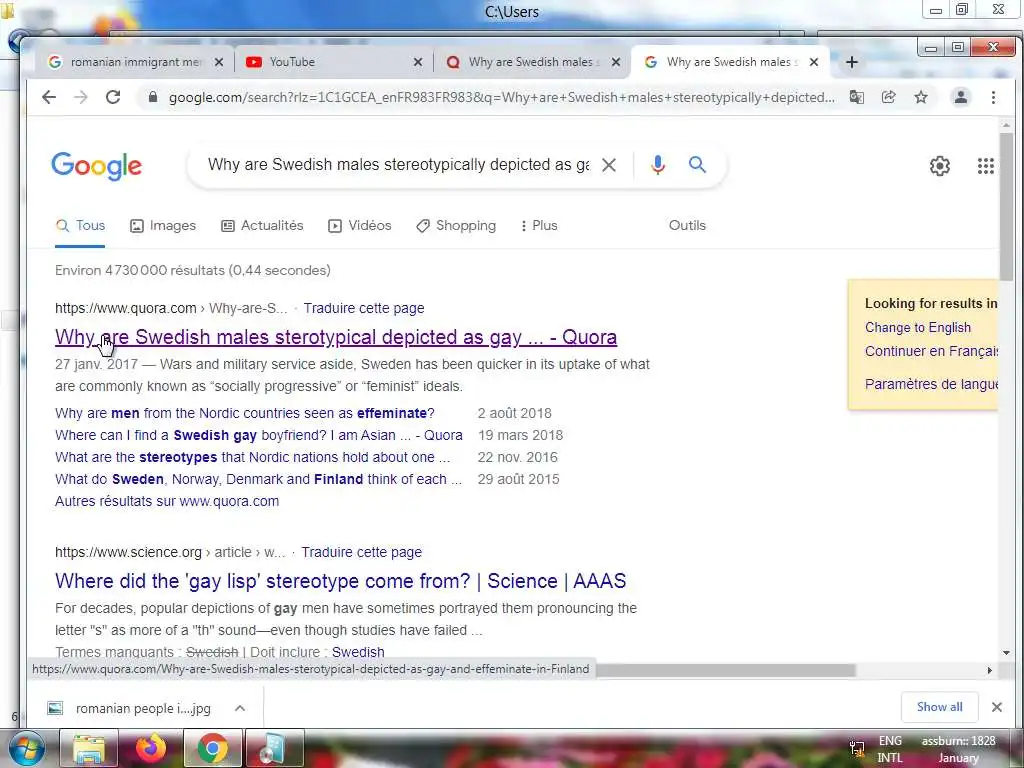This screenshot has height=768, width=1024.
Task: Go back with browser back arrow
Action: 49,97
